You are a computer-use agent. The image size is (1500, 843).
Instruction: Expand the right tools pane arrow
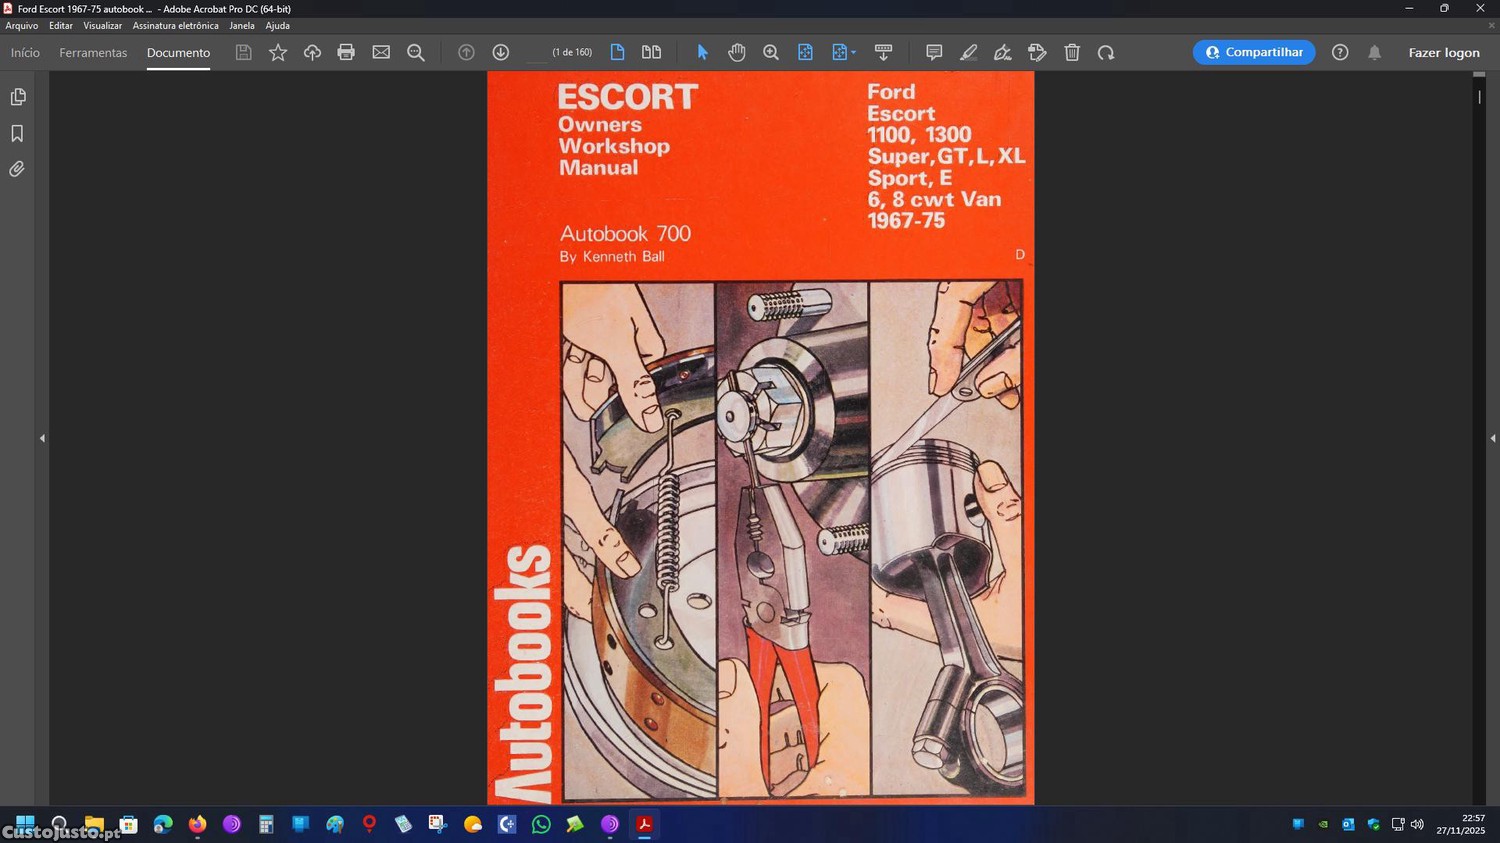coord(1492,438)
